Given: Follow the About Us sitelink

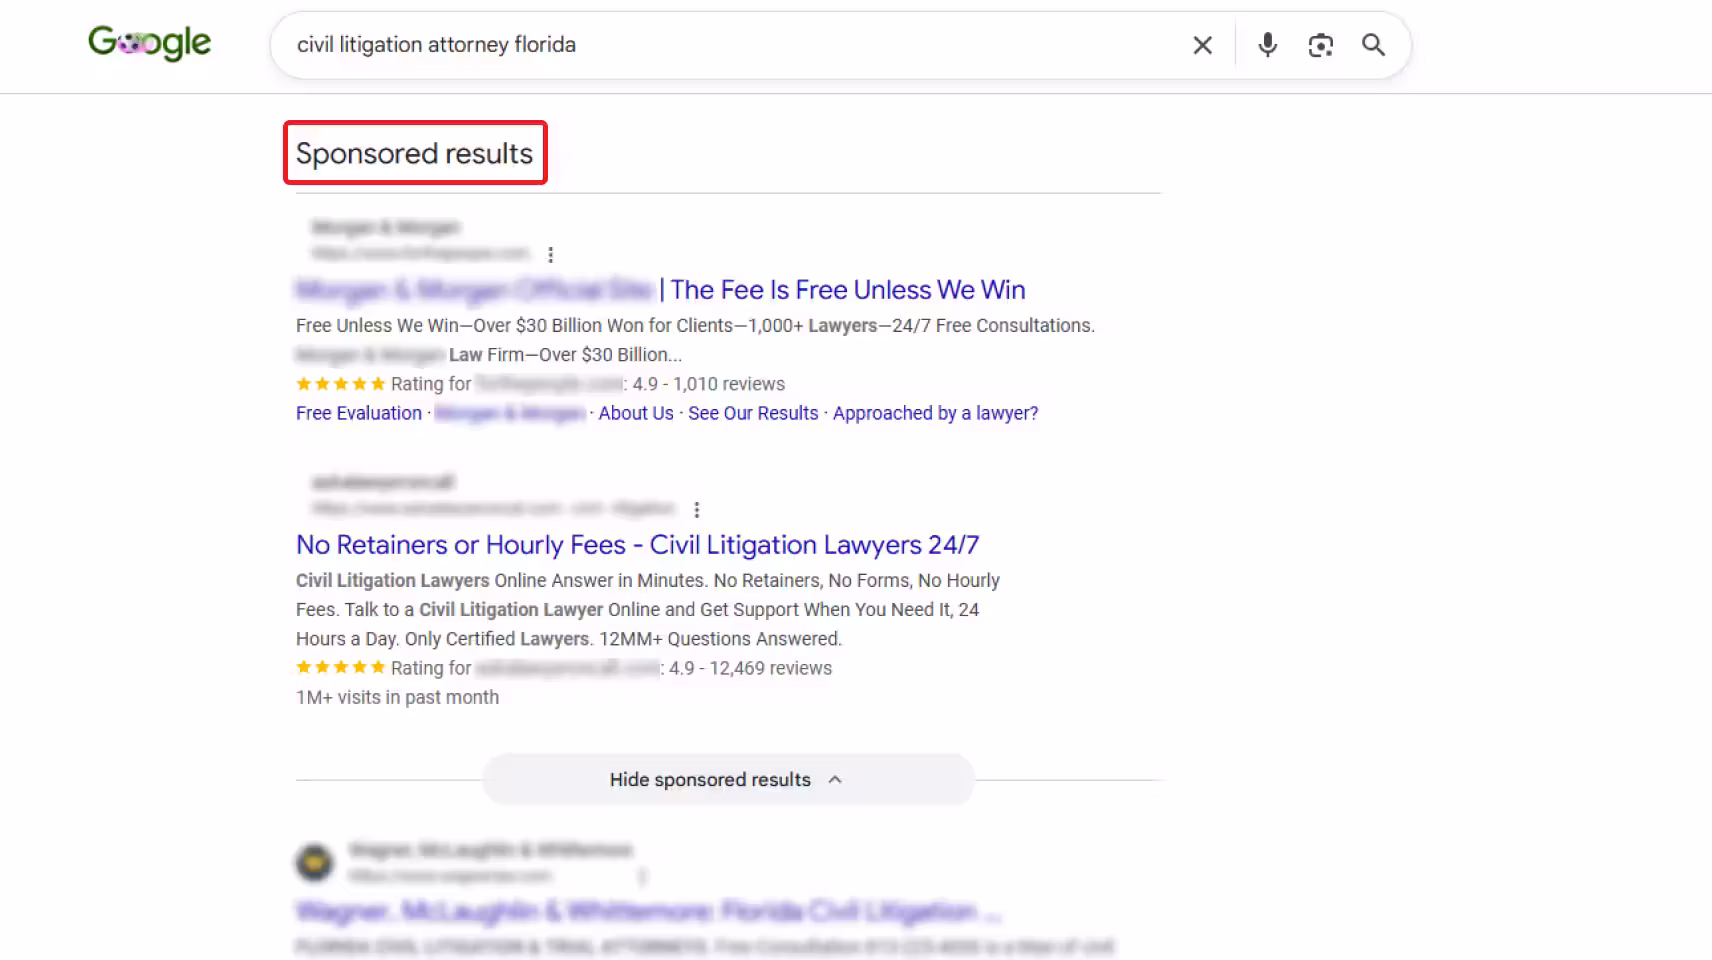Looking at the screenshot, I should click(636, 413).
